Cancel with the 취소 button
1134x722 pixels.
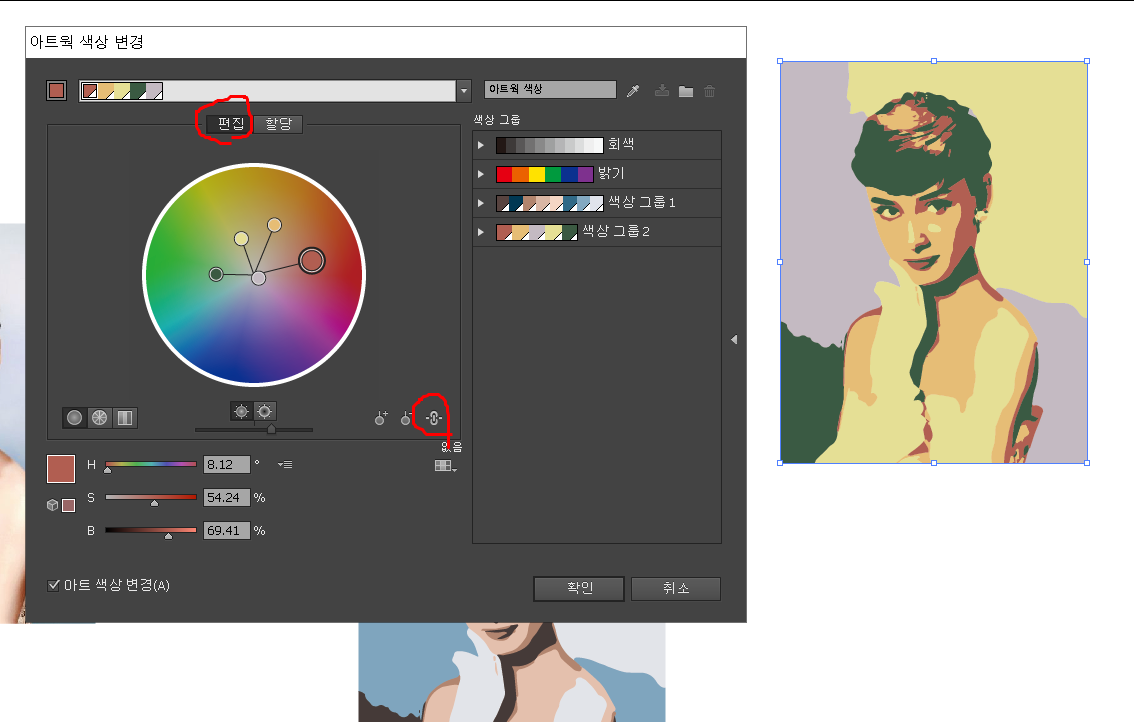[675, 588]
